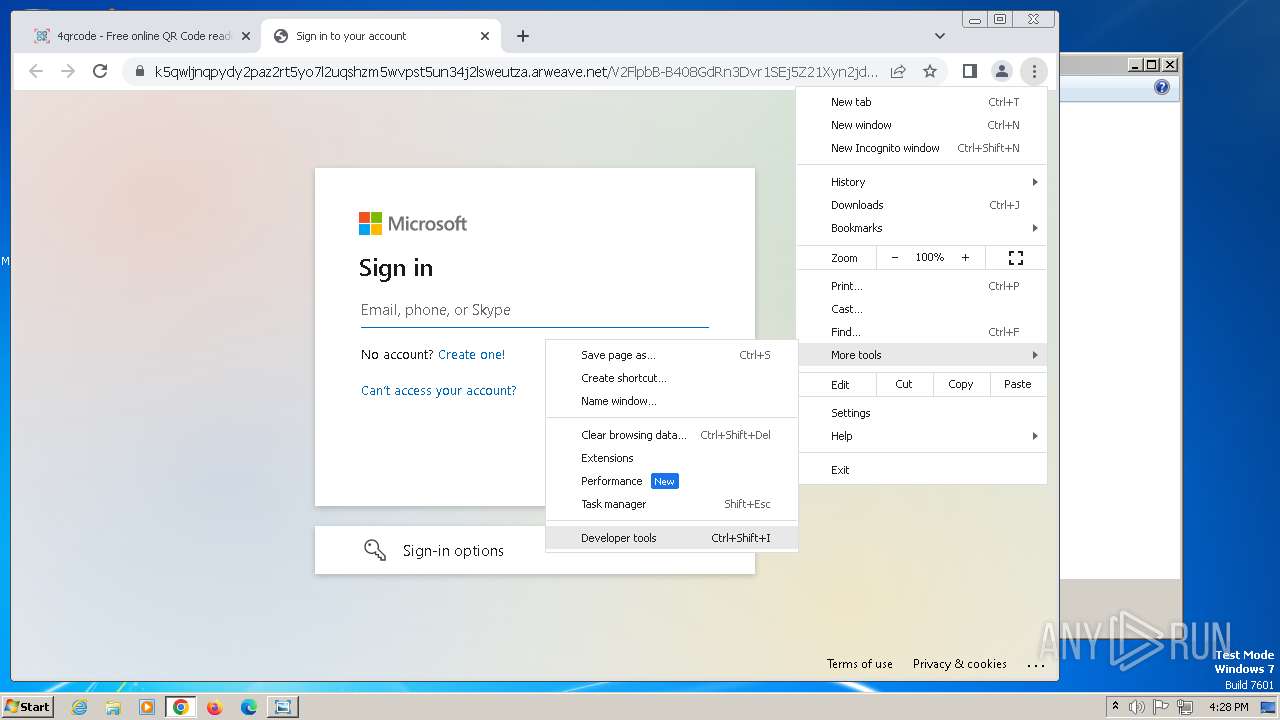Select New tab menu item
Viewport: 1280px width, 720px height.
[922, 102]
